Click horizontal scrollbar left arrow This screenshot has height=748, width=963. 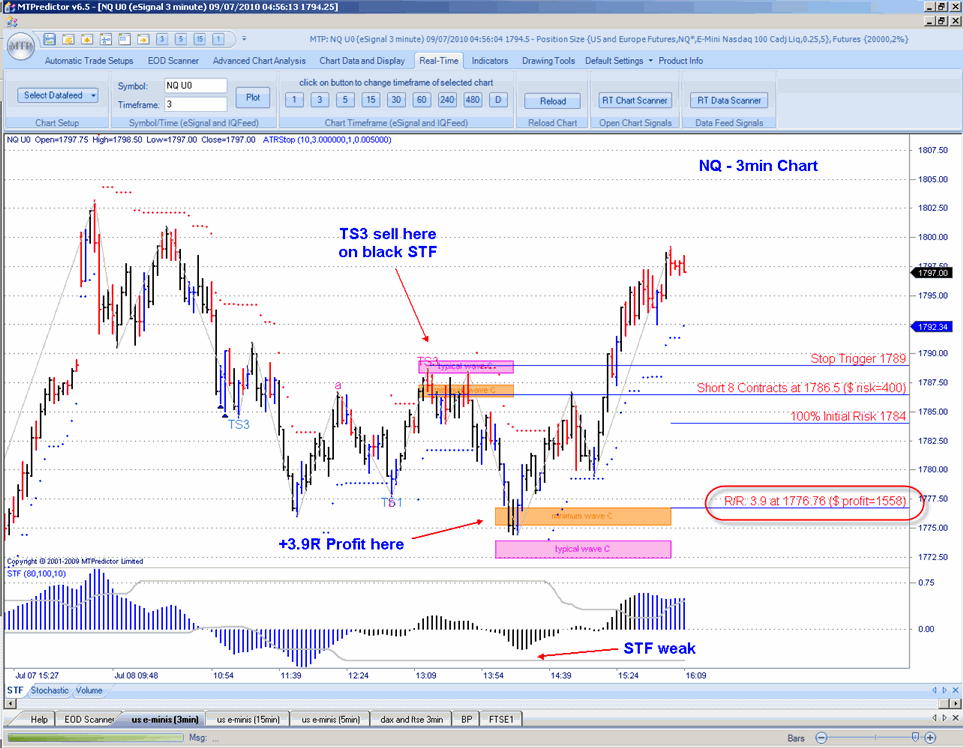pyautogui.click(x=10, y=703)
